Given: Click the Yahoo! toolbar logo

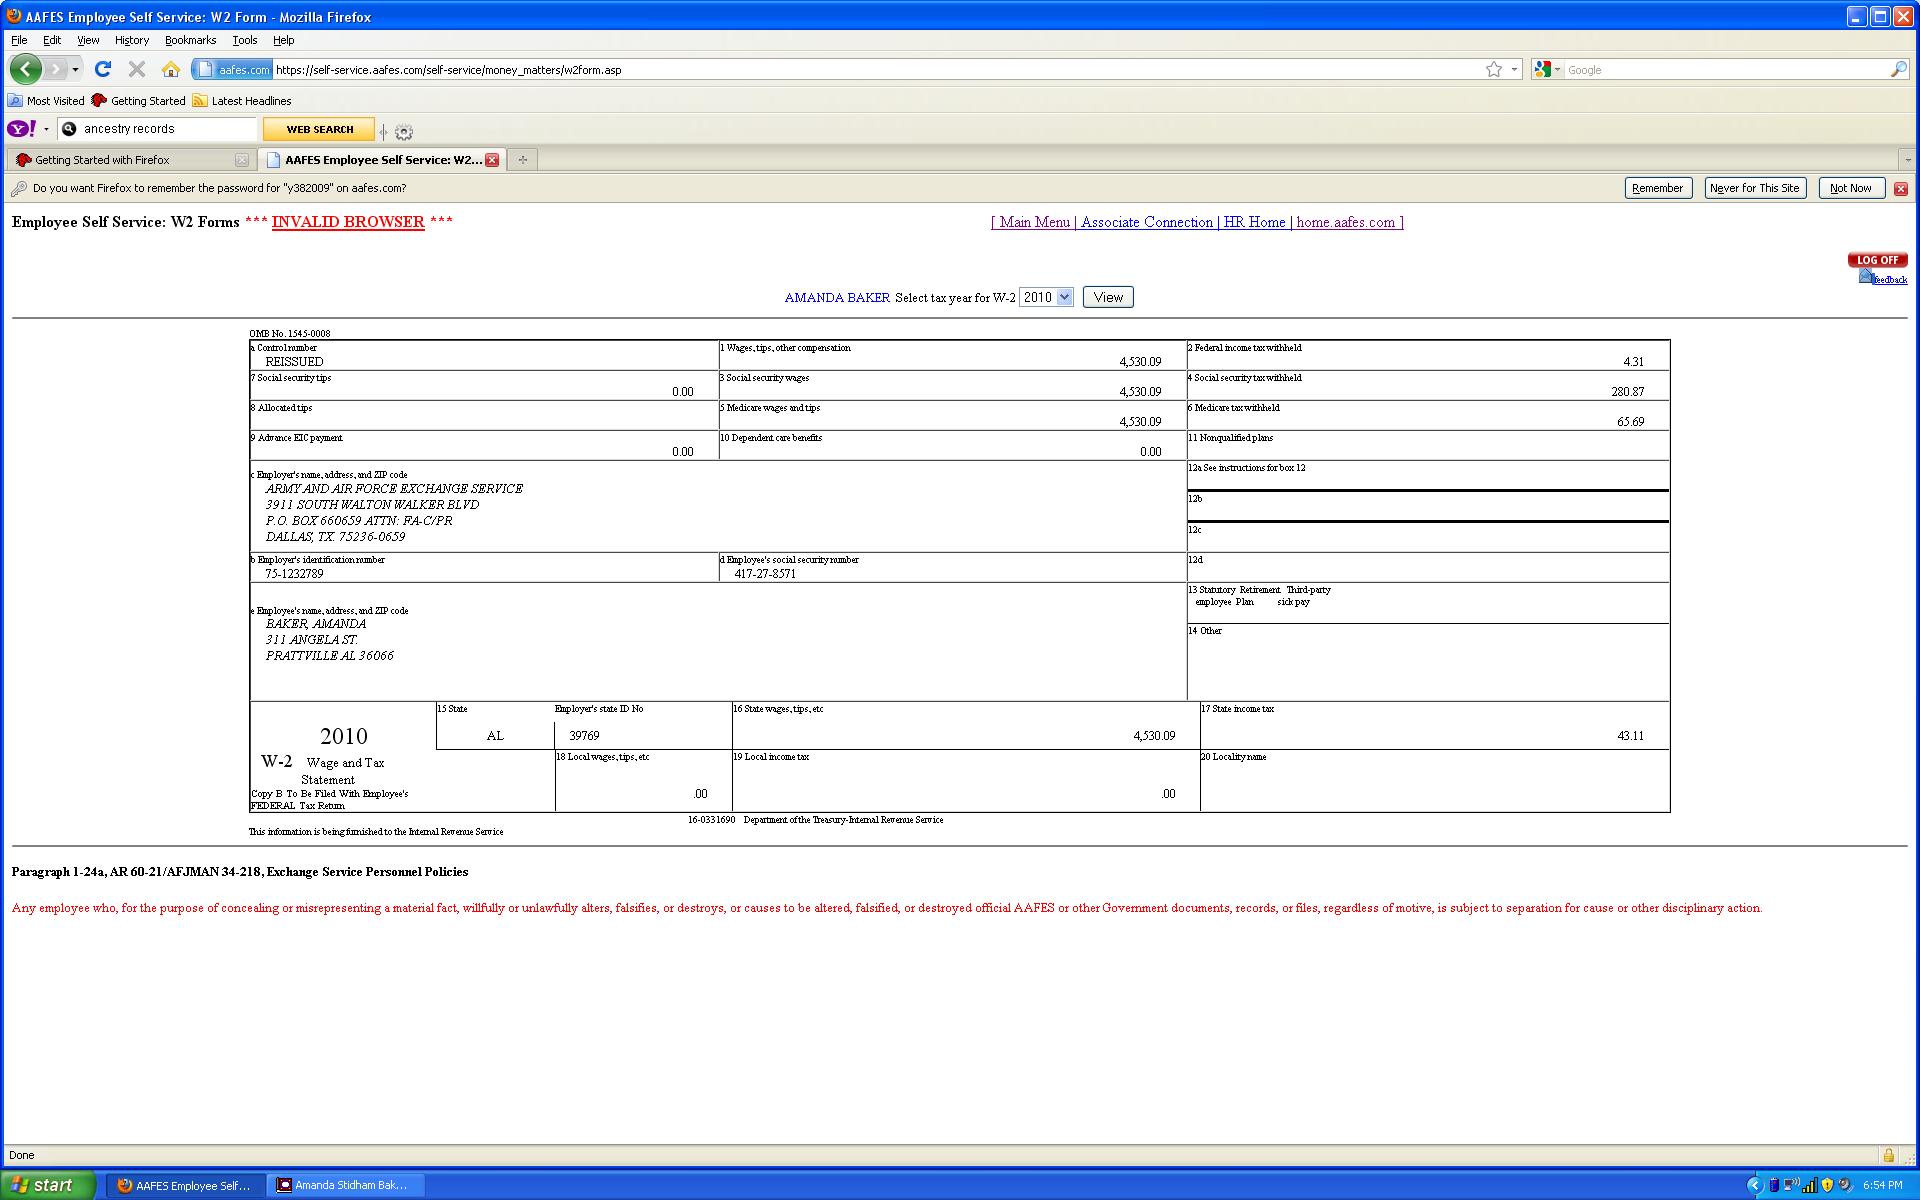Looking at the screenshot, I should point(22,129).
